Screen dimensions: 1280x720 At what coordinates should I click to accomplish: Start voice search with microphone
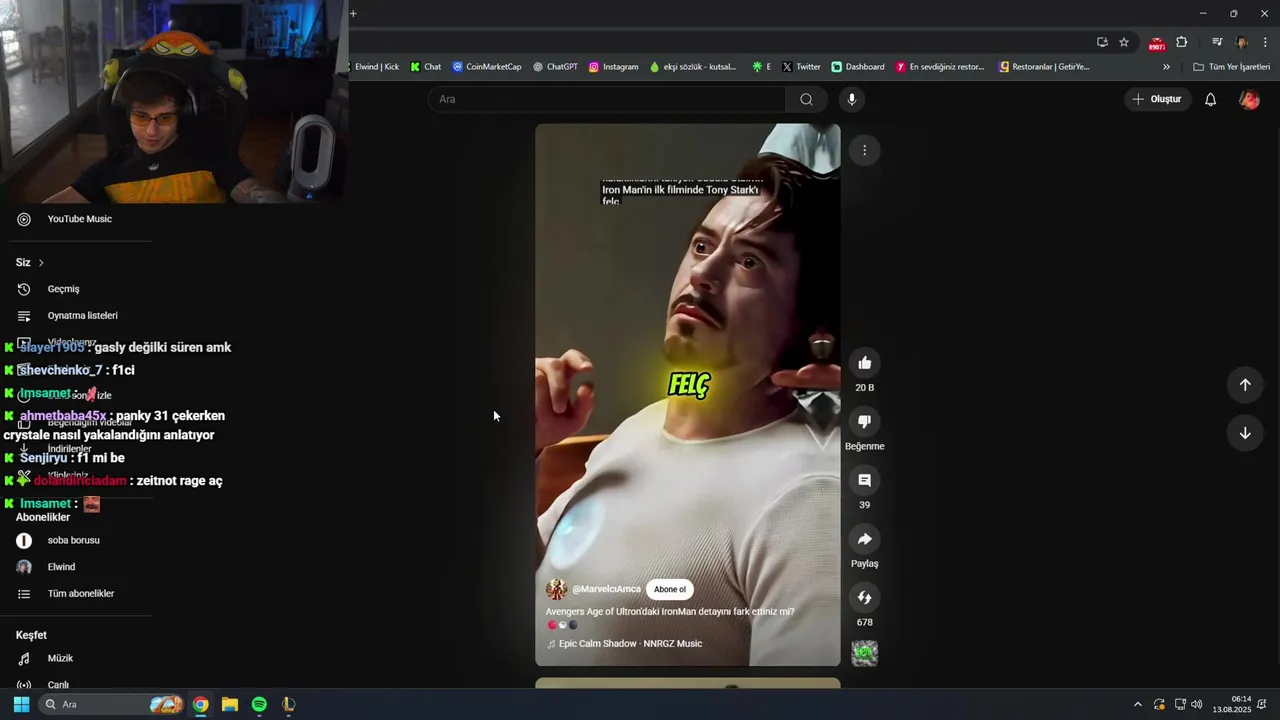pyautogui.click(x=851, y=99)
